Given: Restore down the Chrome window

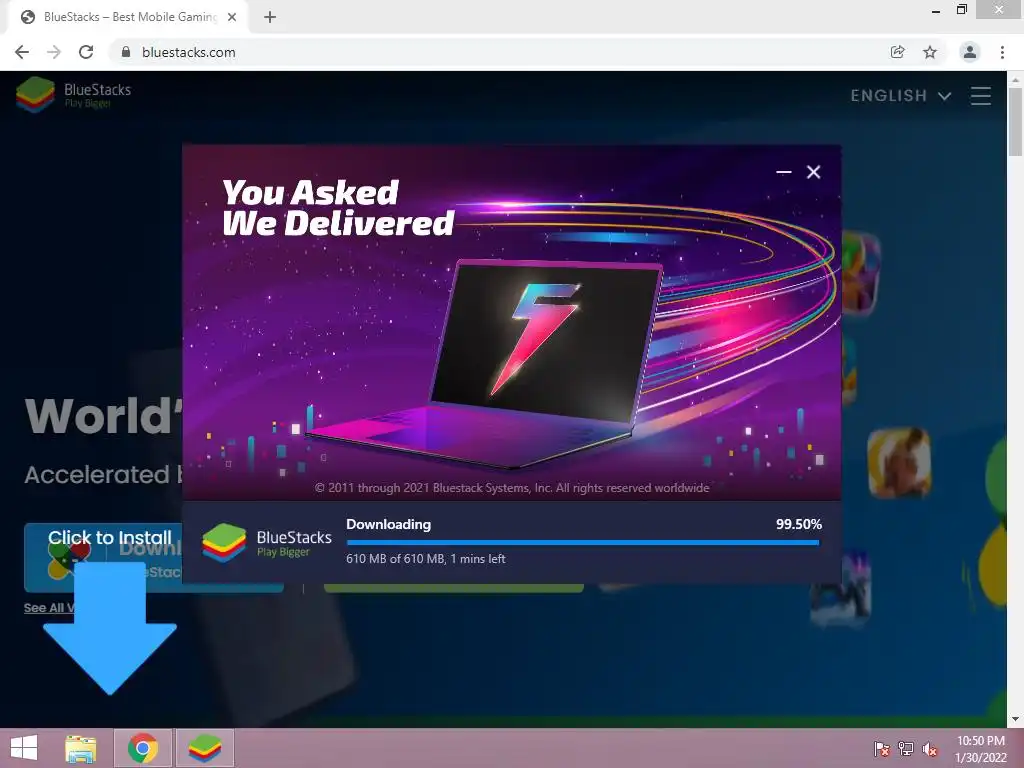Looking at the screenshot, I should (x=962, y=10).
